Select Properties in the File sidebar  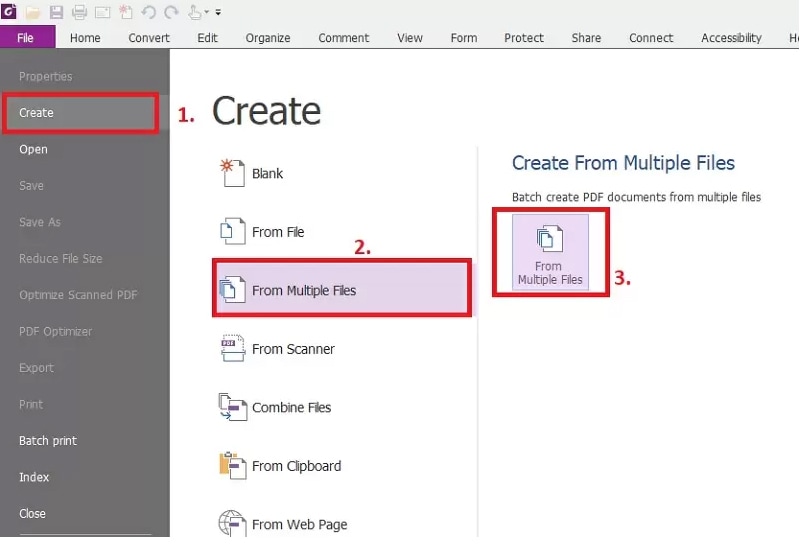click(45, 77)
